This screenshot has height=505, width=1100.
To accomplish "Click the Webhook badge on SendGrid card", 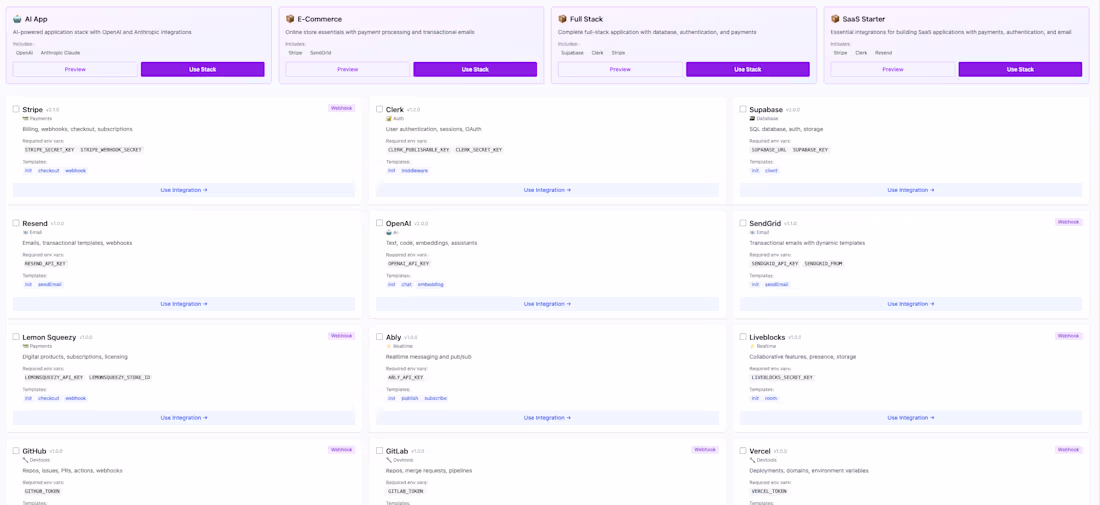I will pyautogui.click(x=1068, y=222).
